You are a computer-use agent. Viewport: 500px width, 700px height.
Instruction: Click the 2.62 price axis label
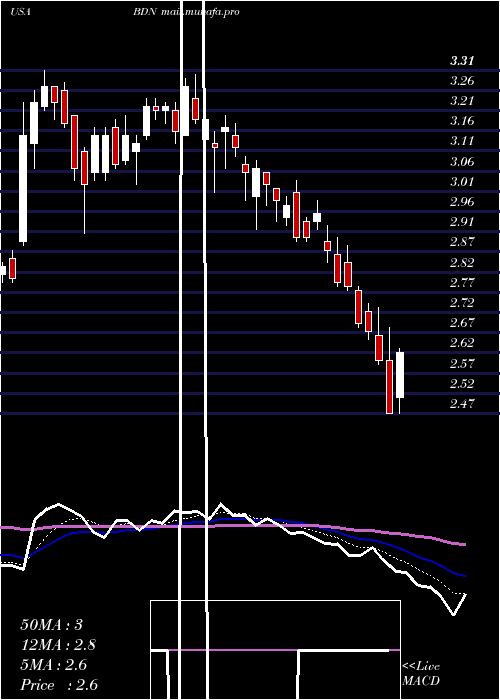coord(462,343)
